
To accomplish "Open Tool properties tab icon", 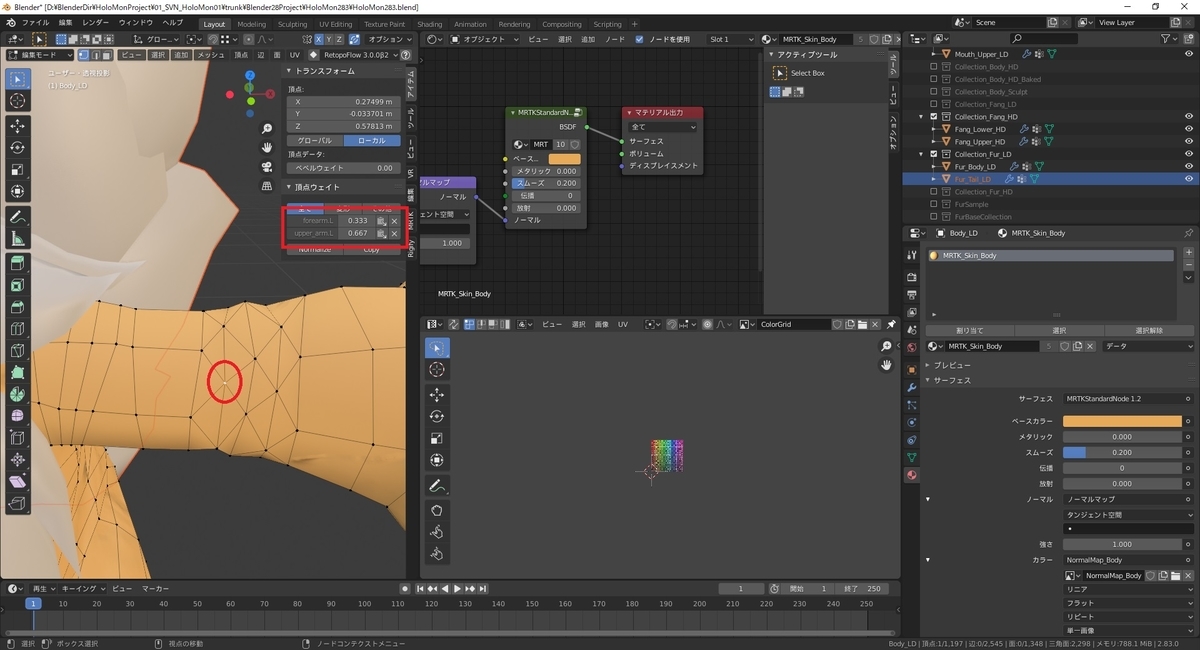I will tap(911, 256).
